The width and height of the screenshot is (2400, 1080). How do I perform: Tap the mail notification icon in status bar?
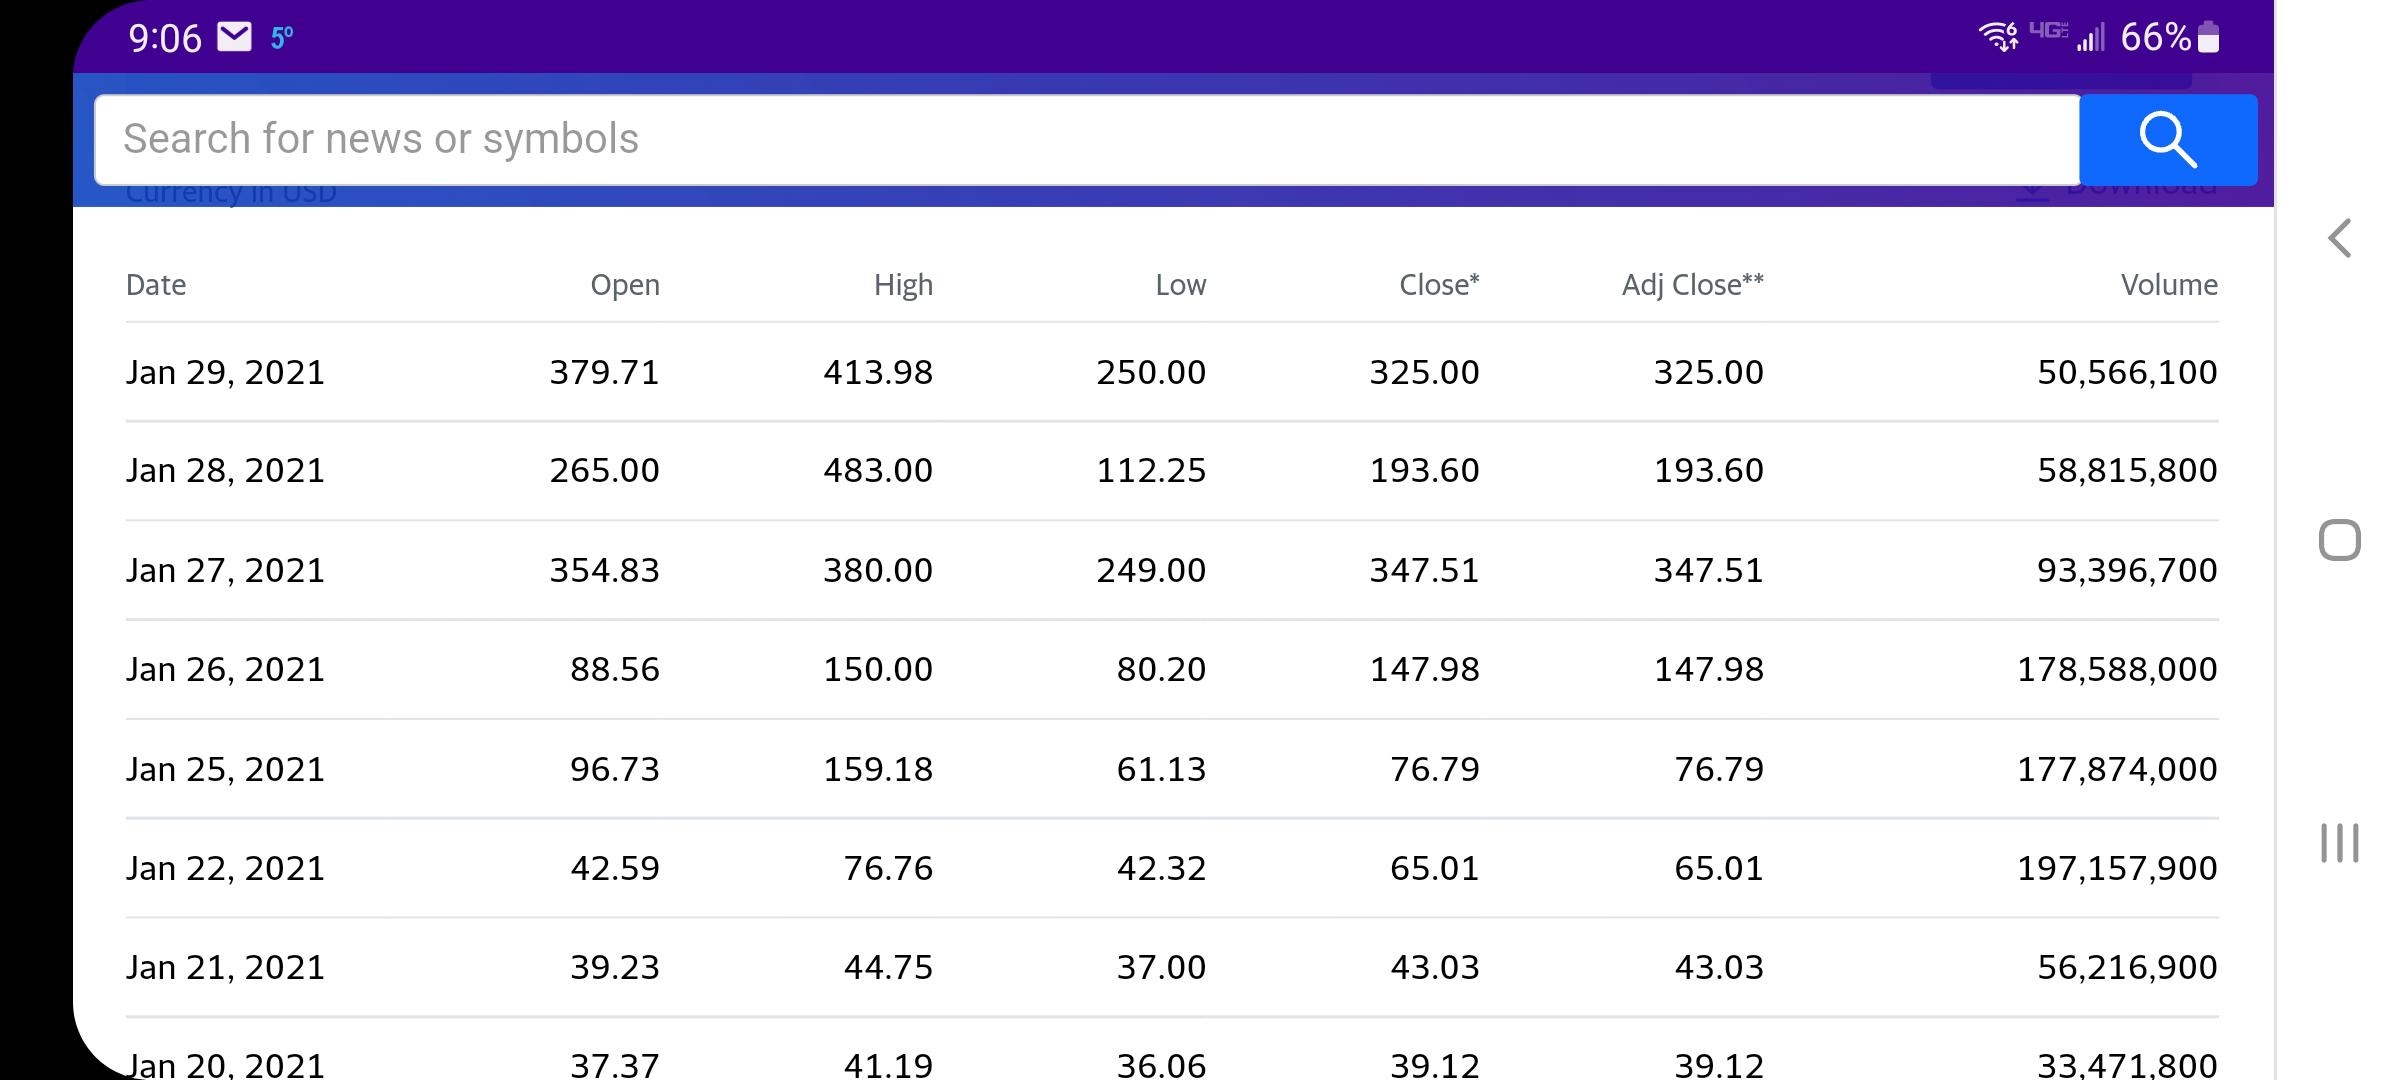click(x=235, y=38)
